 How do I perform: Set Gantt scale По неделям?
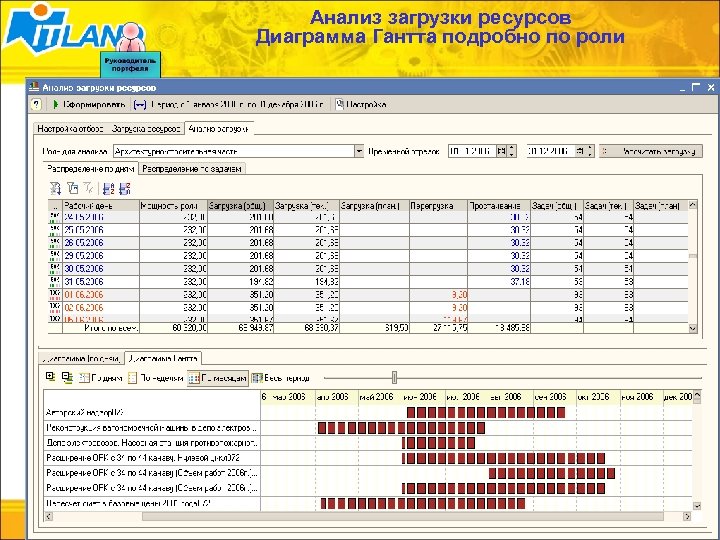155,378
